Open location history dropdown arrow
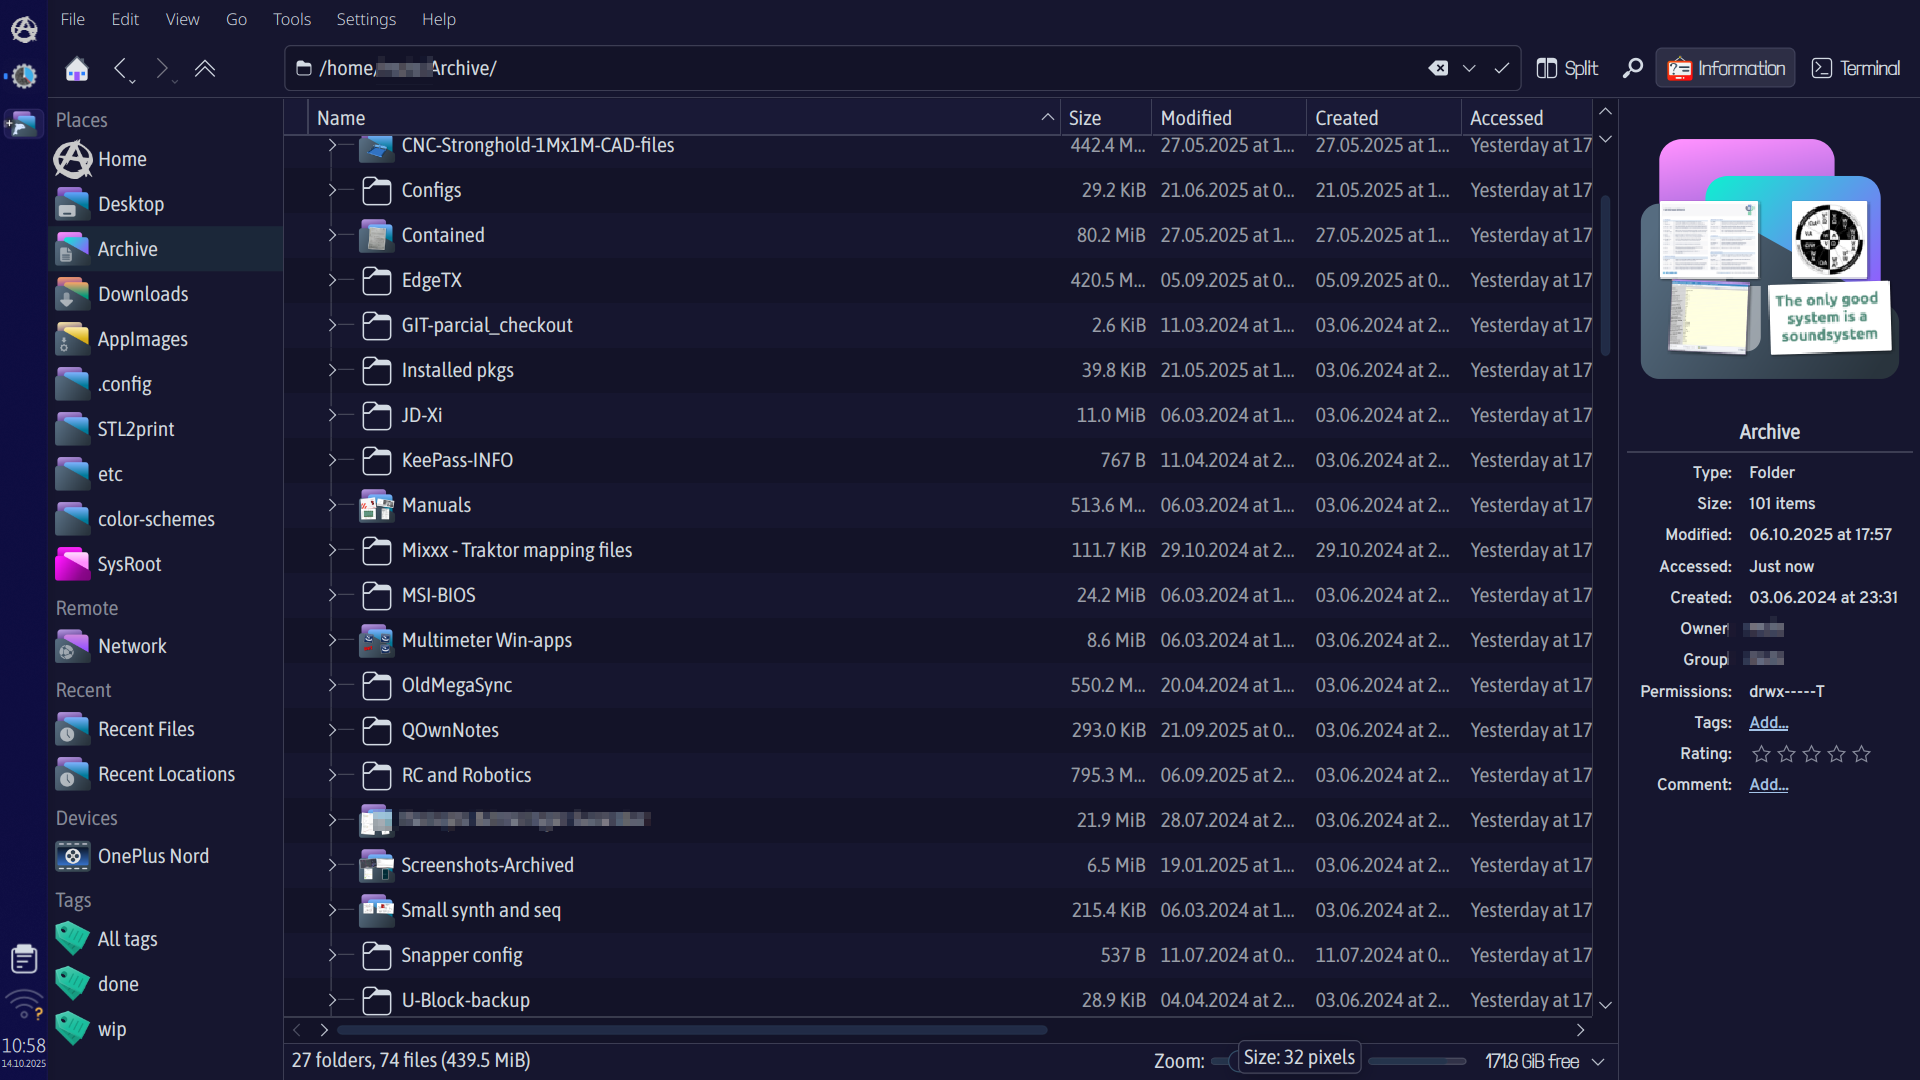1920x1080 pixels. pos(1469,68)
